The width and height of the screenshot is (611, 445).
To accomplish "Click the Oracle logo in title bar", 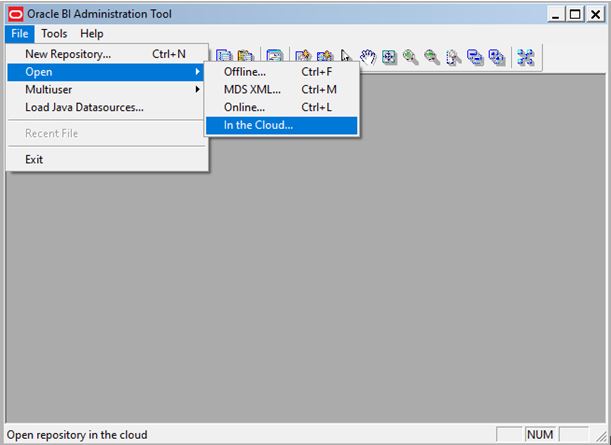I will point(16,14).
